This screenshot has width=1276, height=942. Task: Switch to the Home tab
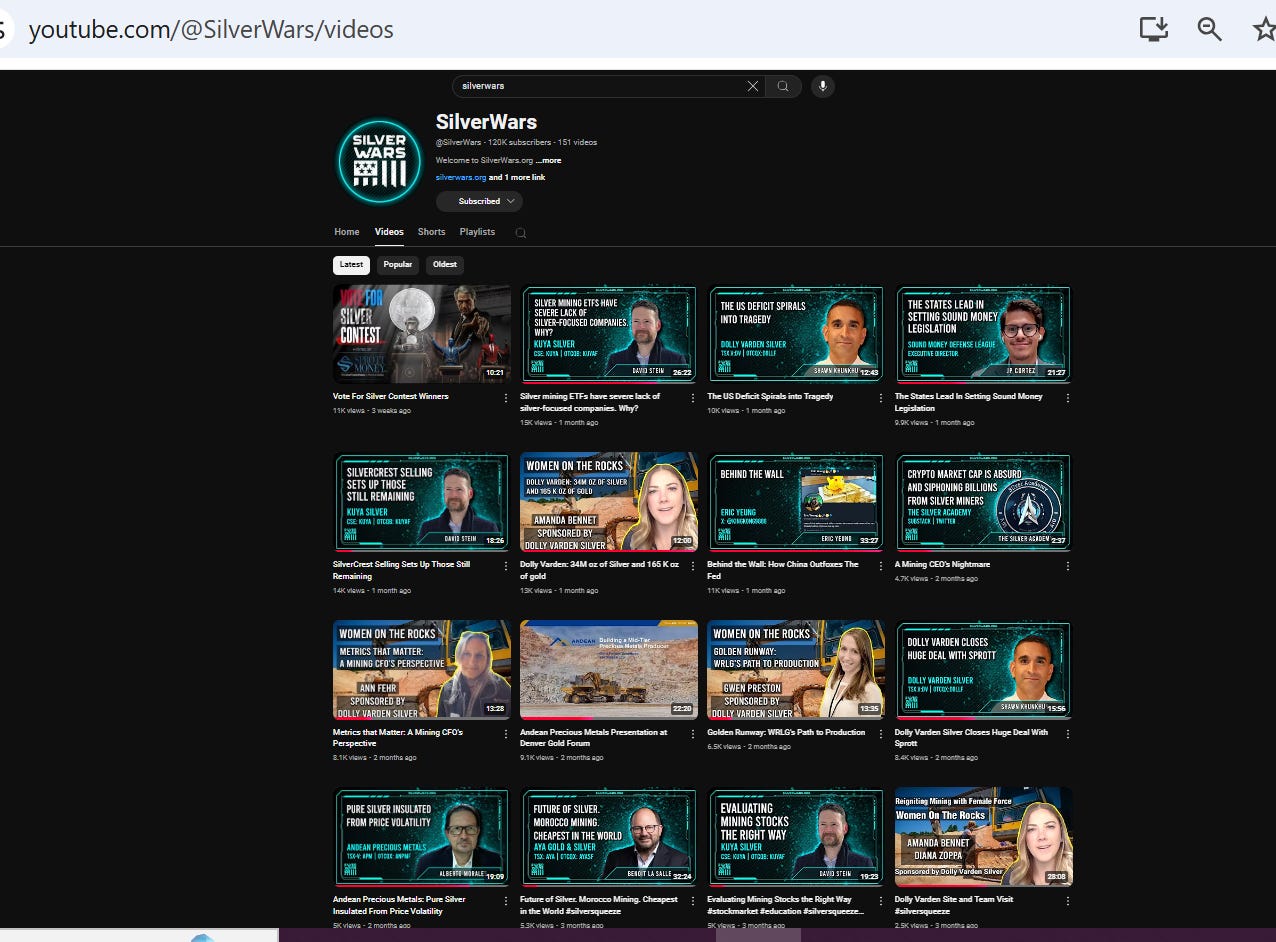347,232
